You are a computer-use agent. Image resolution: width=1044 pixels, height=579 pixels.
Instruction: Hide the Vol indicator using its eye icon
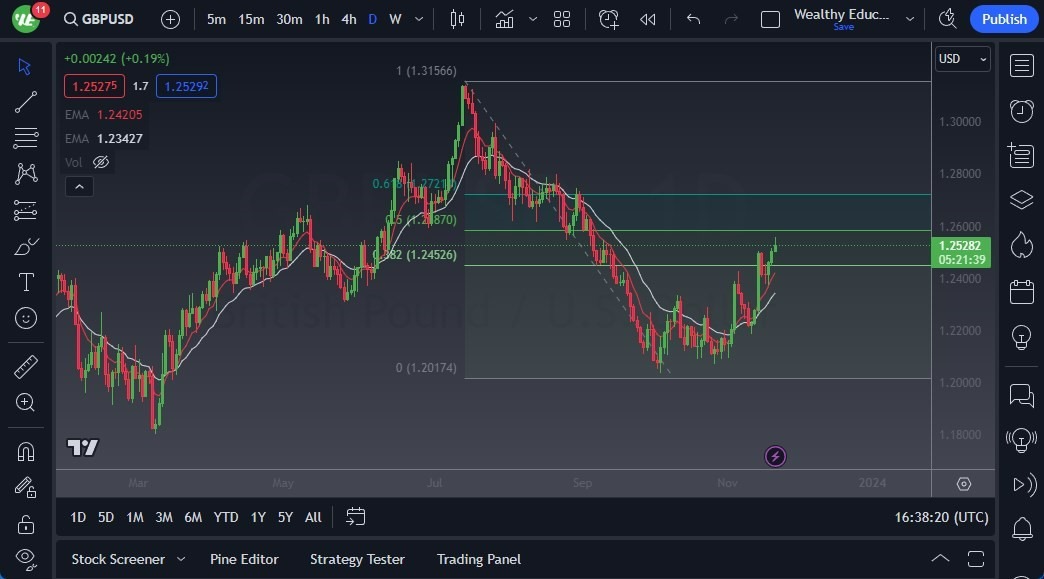coord(100,162)
